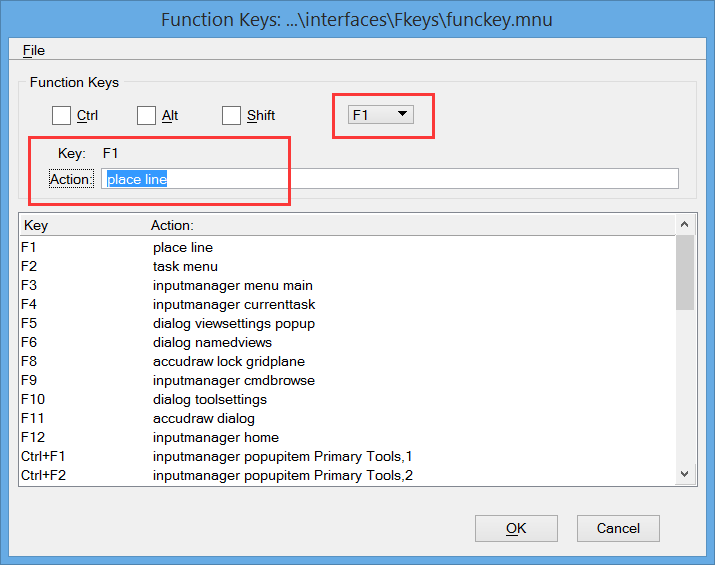The image size is (715, 565).
Task: Click the scroll up arrow of the key list
Action: click(x=684, y=224)
